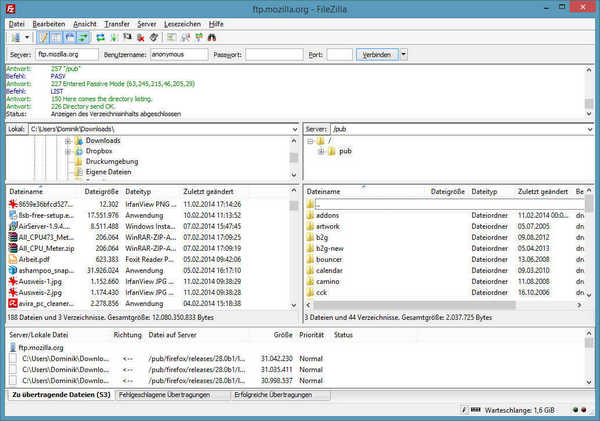Open the Verbinden quickconnect history dropdown arrow
The height and width of the screenshot is (421, 600).
click(x=404, y=54)
